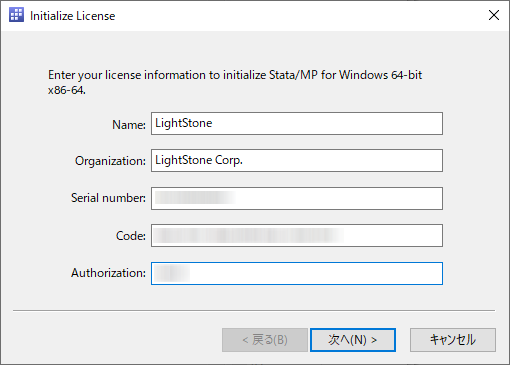Click the Name: label
Image resolution: width=510 pixels, height=365 pixels.
point(129,125)
